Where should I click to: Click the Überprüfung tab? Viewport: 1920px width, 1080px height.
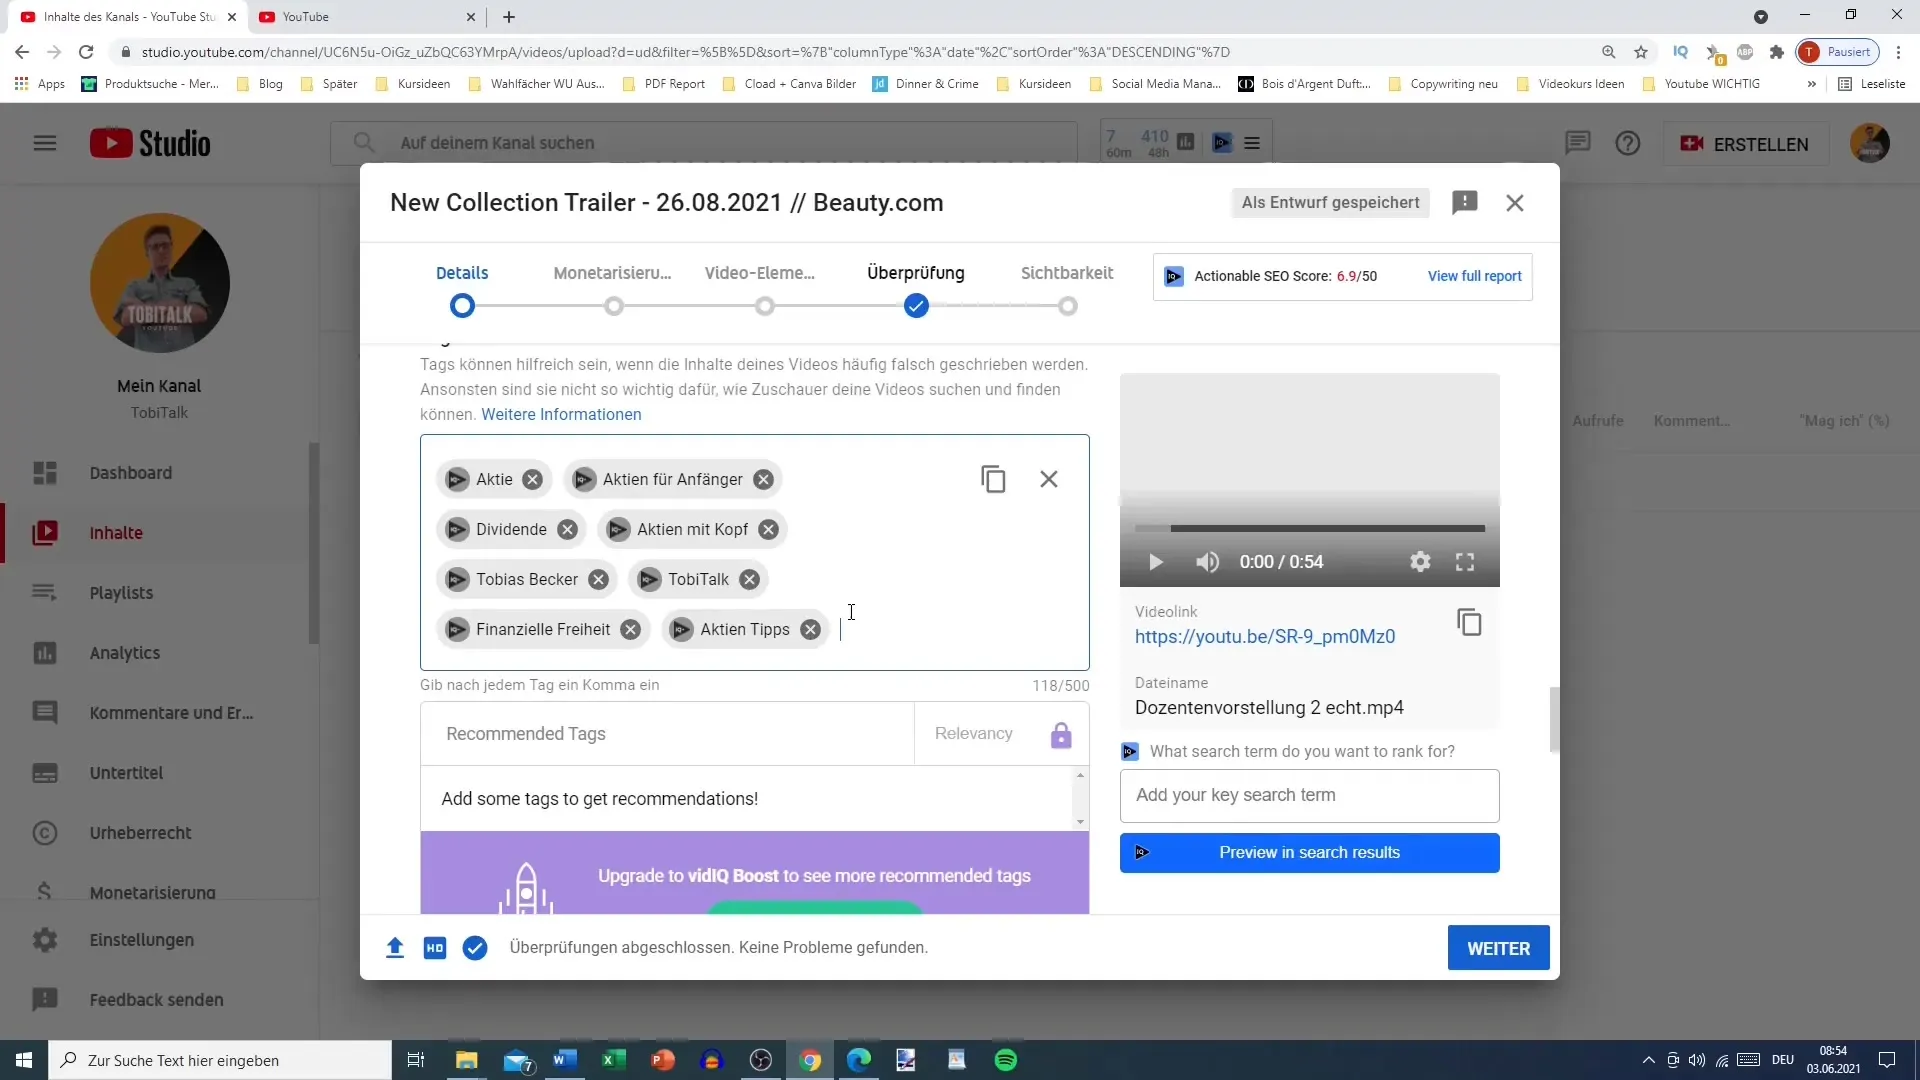[x=914, y=272]
